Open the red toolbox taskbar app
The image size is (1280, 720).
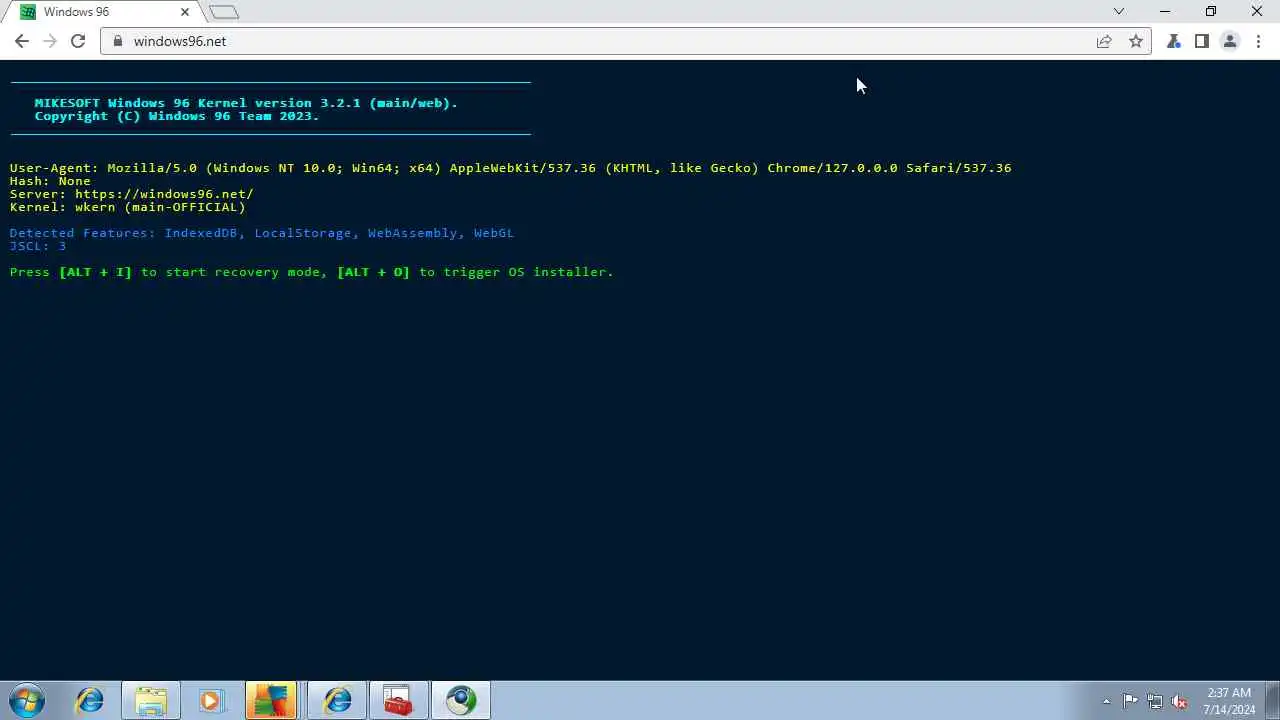(x=398, y=700)
